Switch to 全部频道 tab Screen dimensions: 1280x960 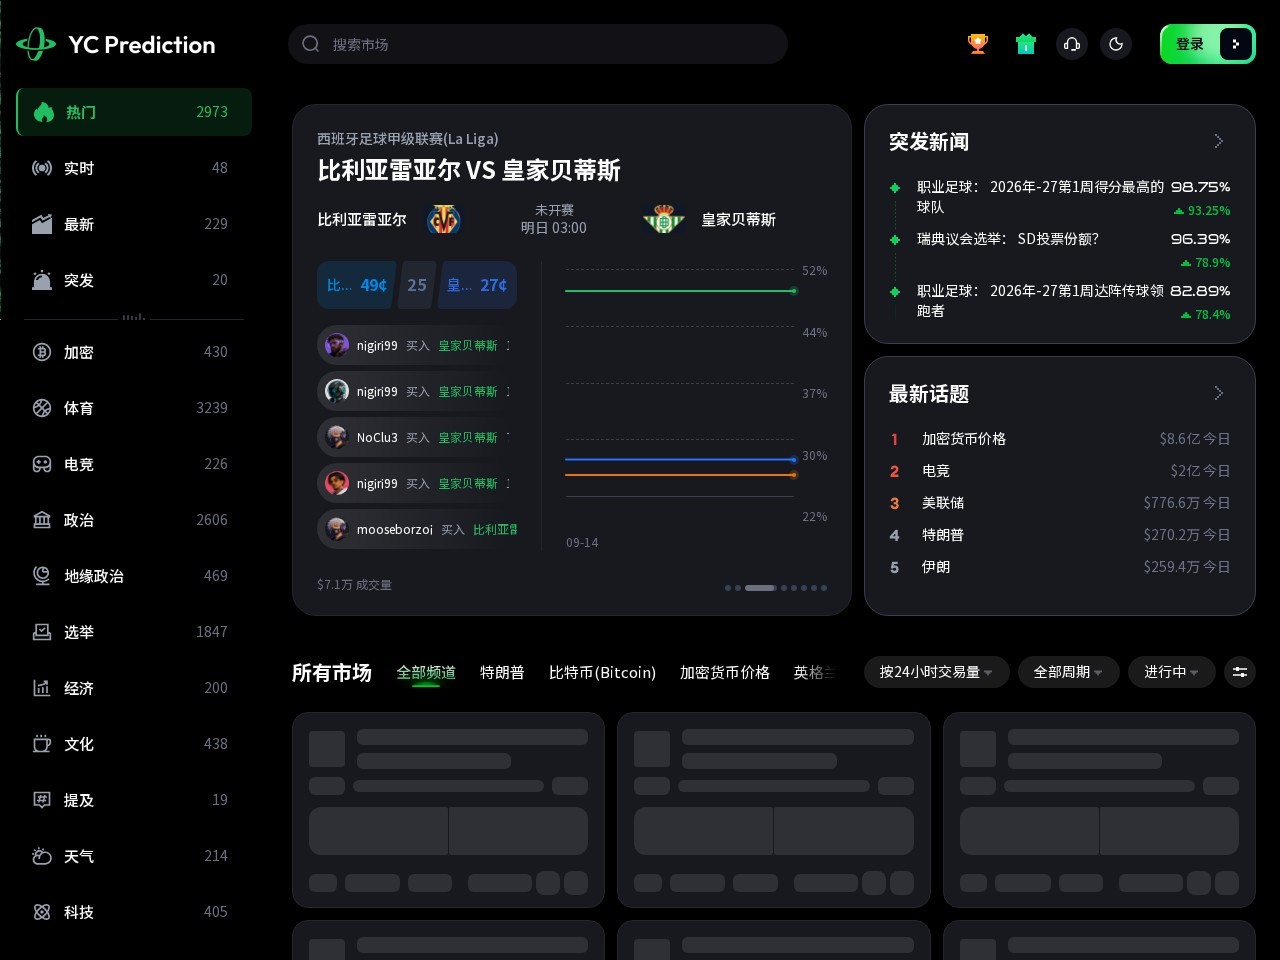tap(426, 672)
